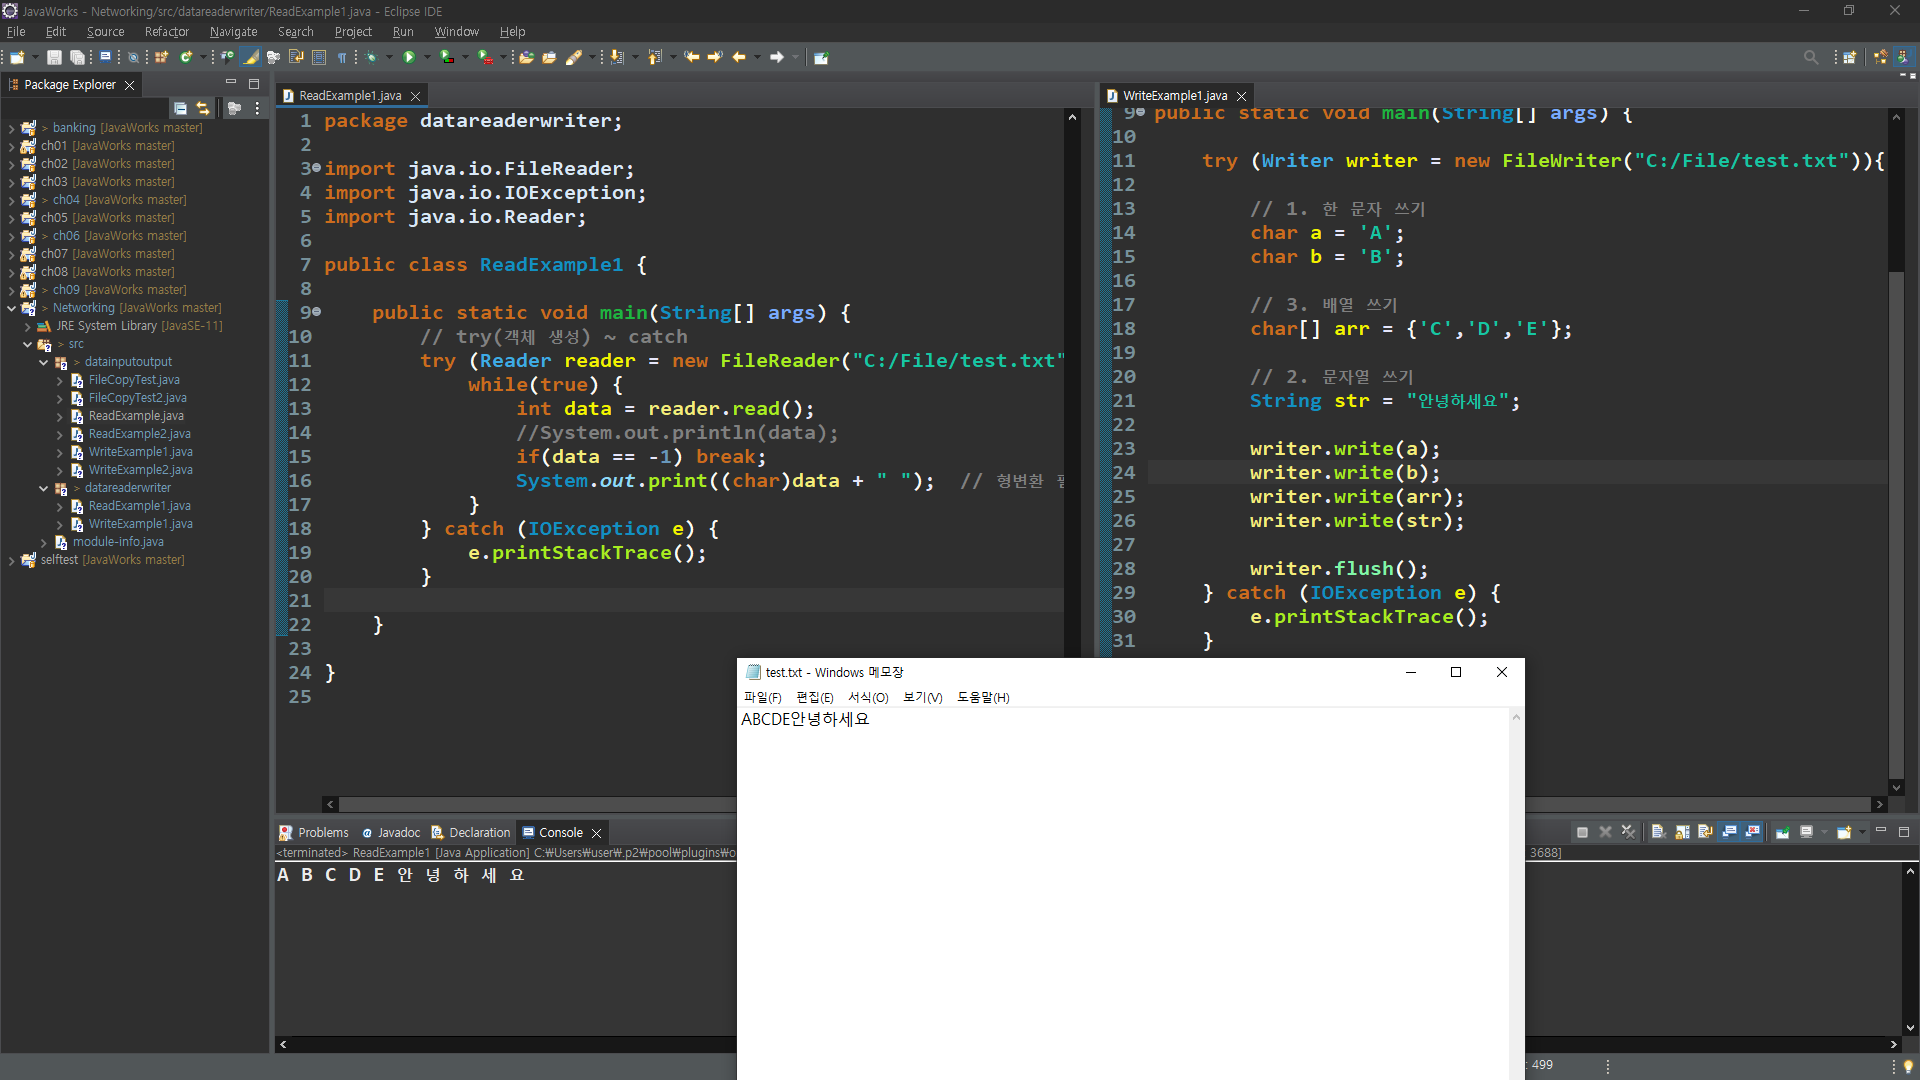
Task: Click the green Run button in toolbar
Action: tap(409, 57)
